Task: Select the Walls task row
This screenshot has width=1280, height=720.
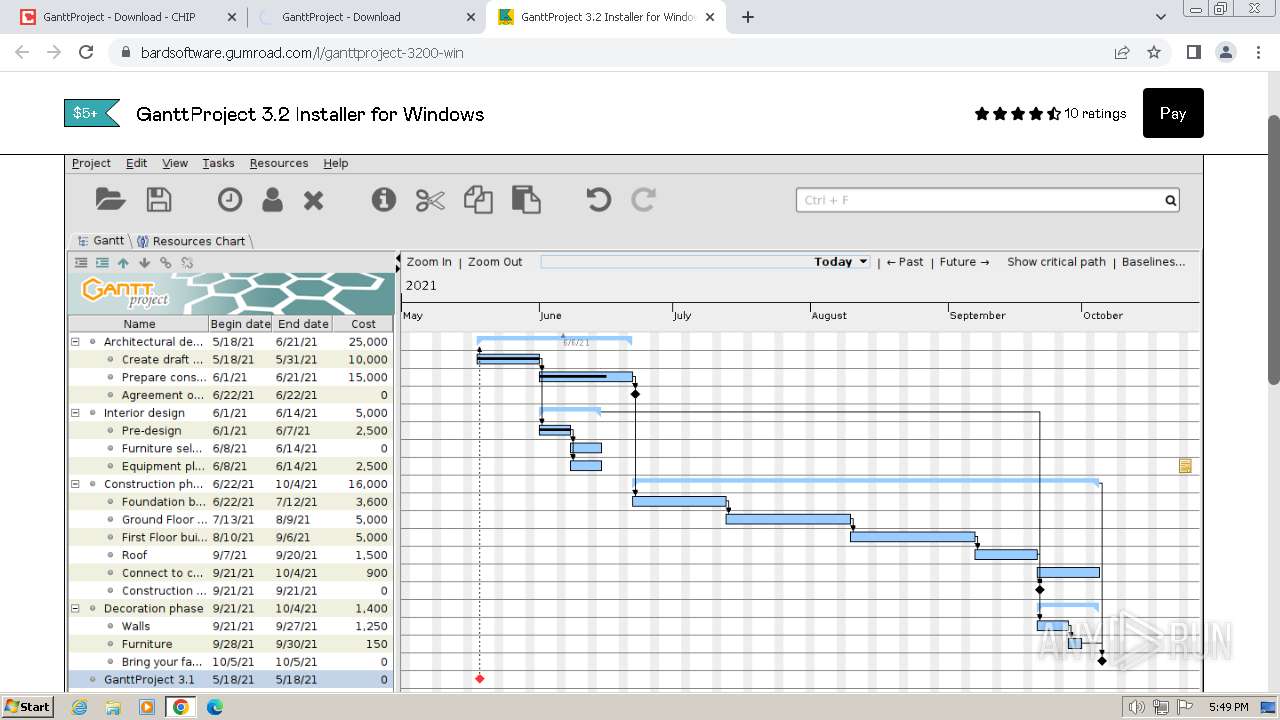Action: click(231, 626)
